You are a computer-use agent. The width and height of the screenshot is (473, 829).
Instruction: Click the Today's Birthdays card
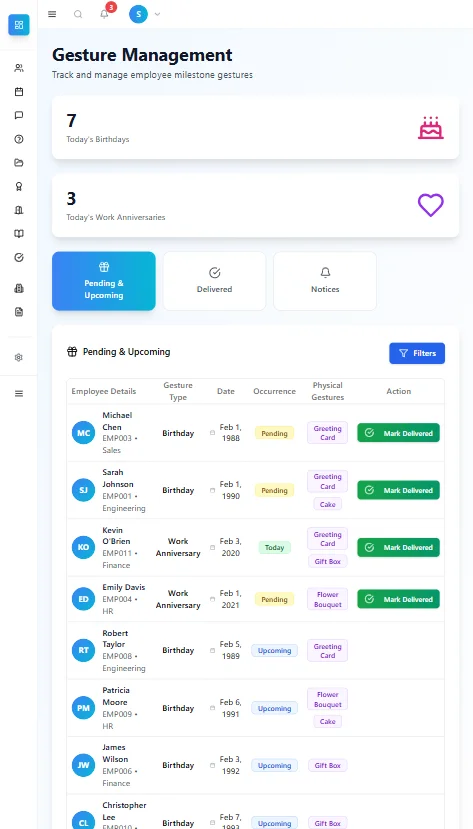(x=255, y=127)
